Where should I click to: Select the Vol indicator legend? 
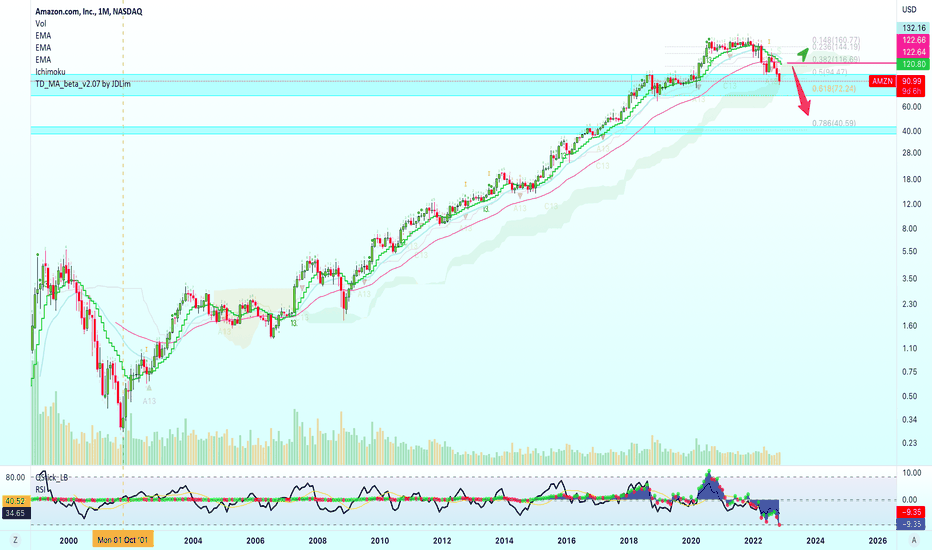click(x=40, y=24)
